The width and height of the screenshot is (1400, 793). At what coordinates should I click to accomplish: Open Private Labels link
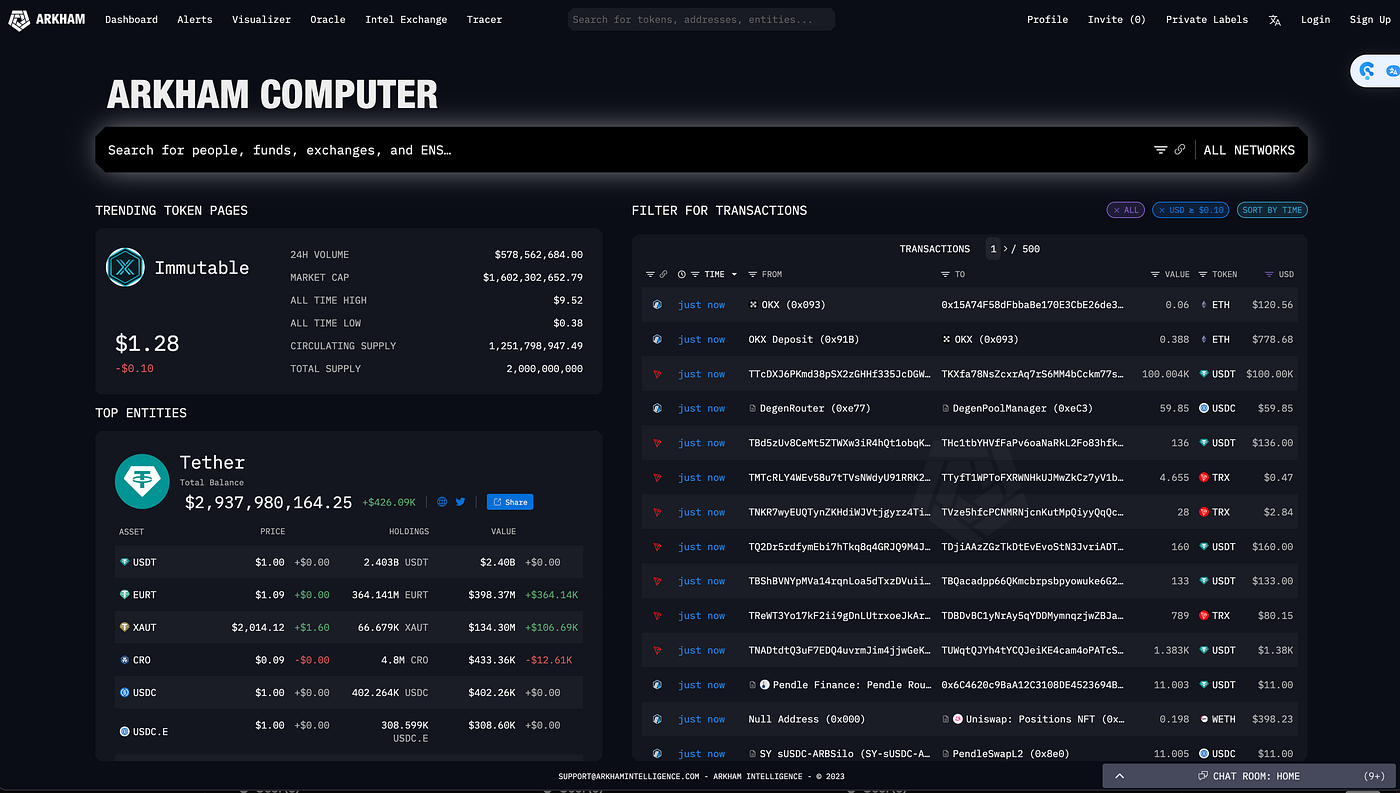click(x=1207, y=20)
